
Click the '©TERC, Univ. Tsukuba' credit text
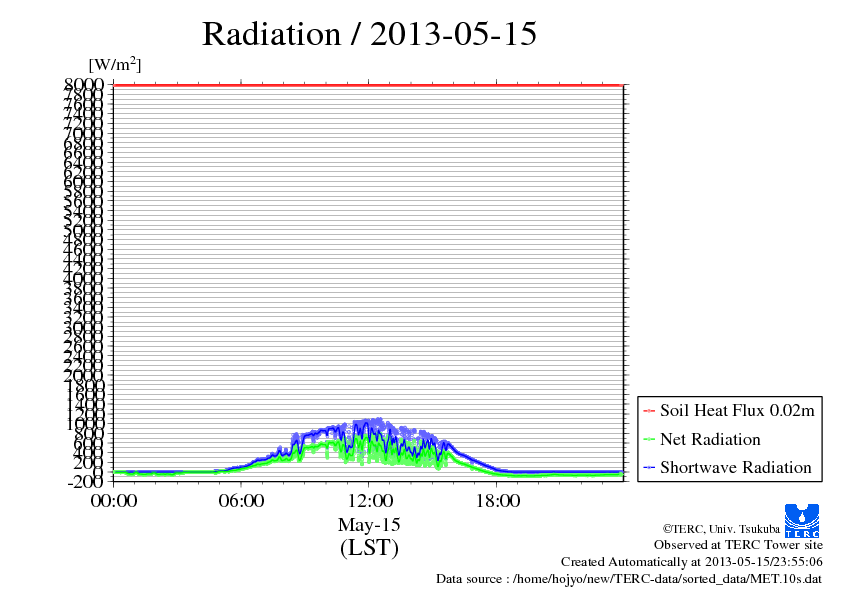coord(721,529)
